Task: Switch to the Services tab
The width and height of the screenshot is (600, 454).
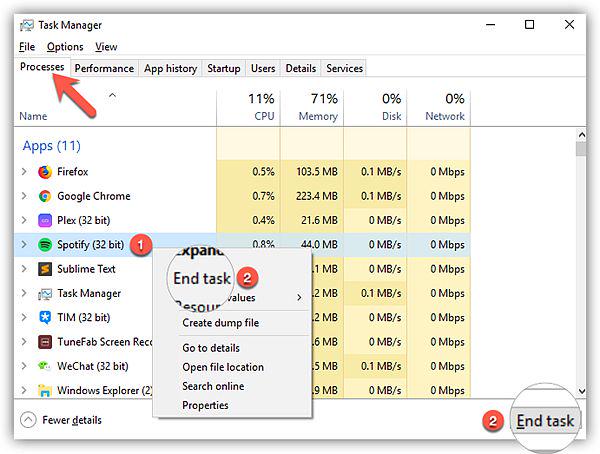Action: (x=344, y=69)
